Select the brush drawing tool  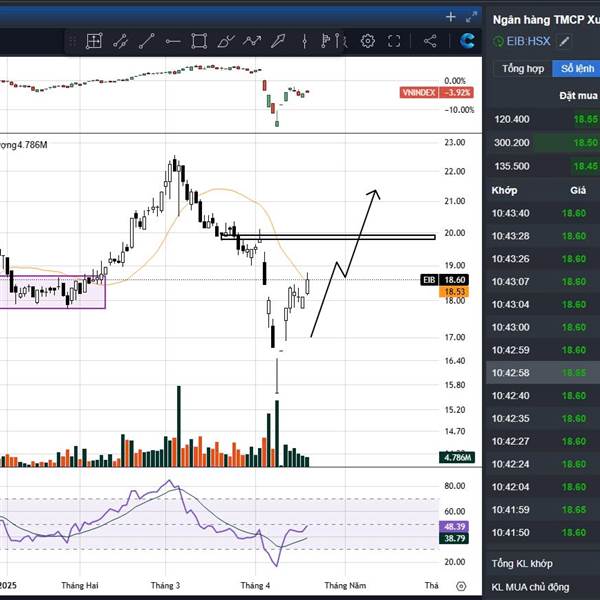tap(225, 41)
